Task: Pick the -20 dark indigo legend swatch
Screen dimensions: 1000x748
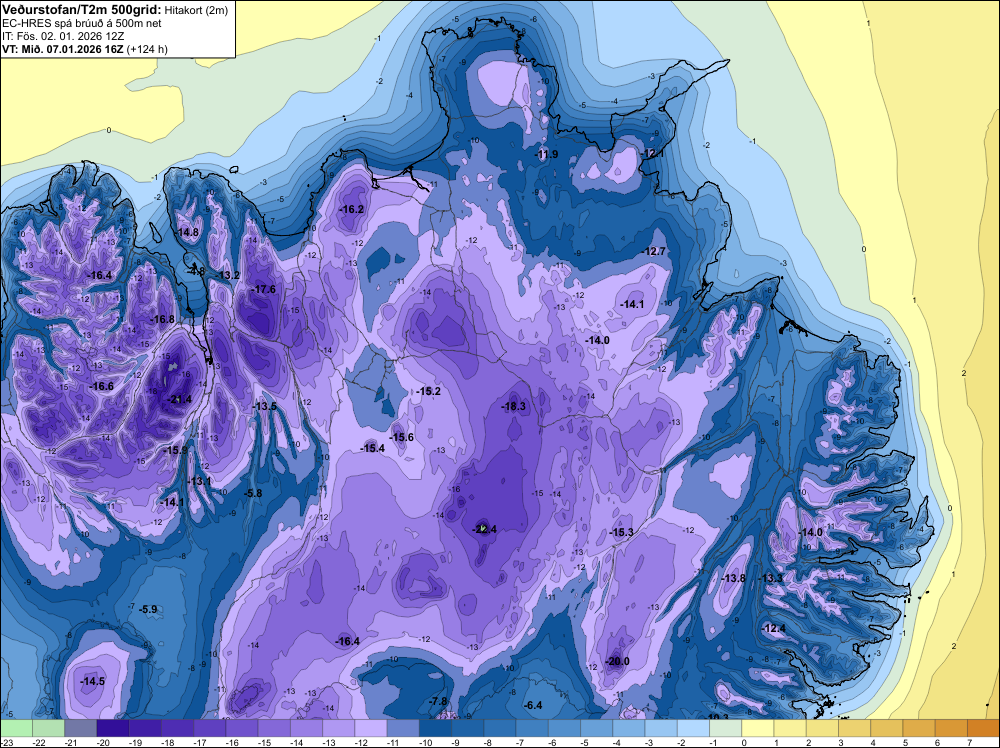Action: click(113, 728)
